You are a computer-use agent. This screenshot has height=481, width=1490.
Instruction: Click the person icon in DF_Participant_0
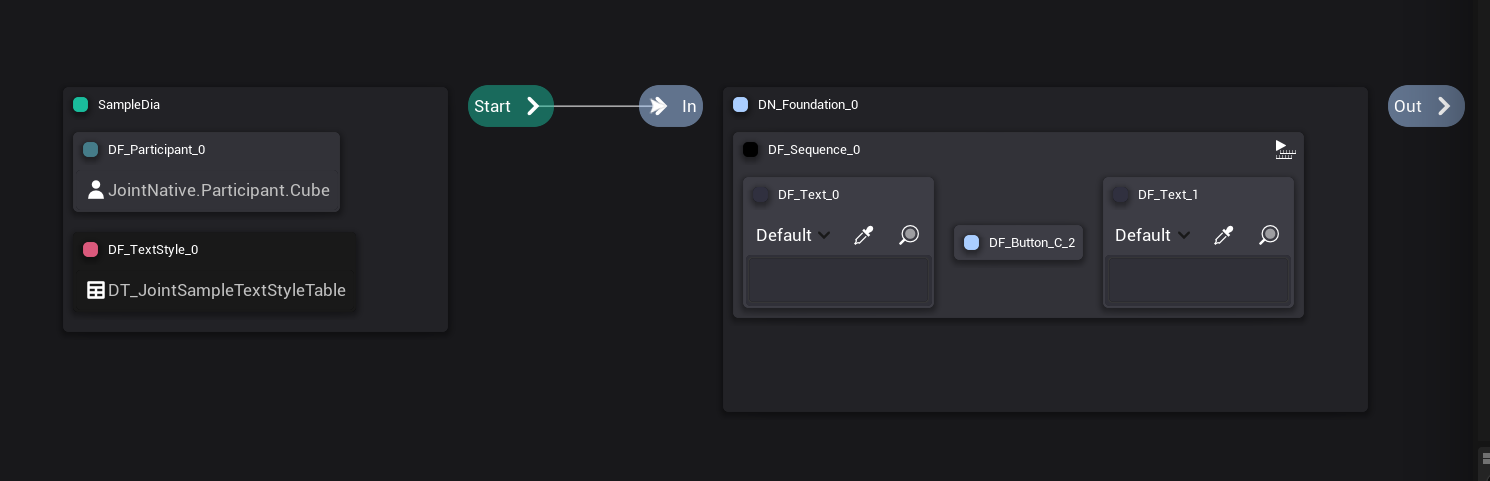click(x=96, y=190)
